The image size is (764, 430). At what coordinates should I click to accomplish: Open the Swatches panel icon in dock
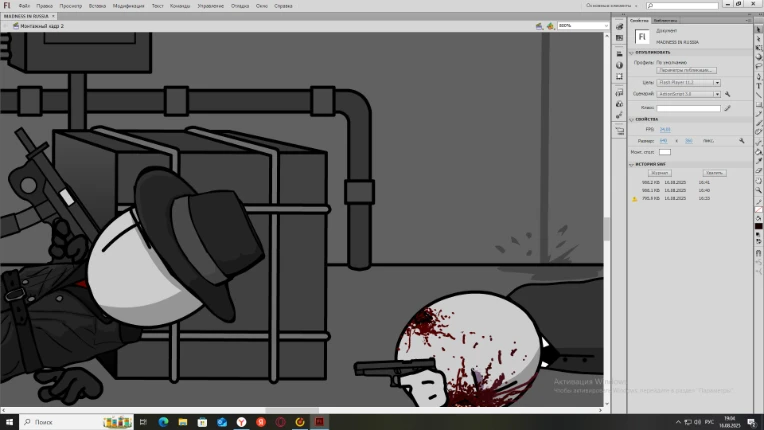619,38
